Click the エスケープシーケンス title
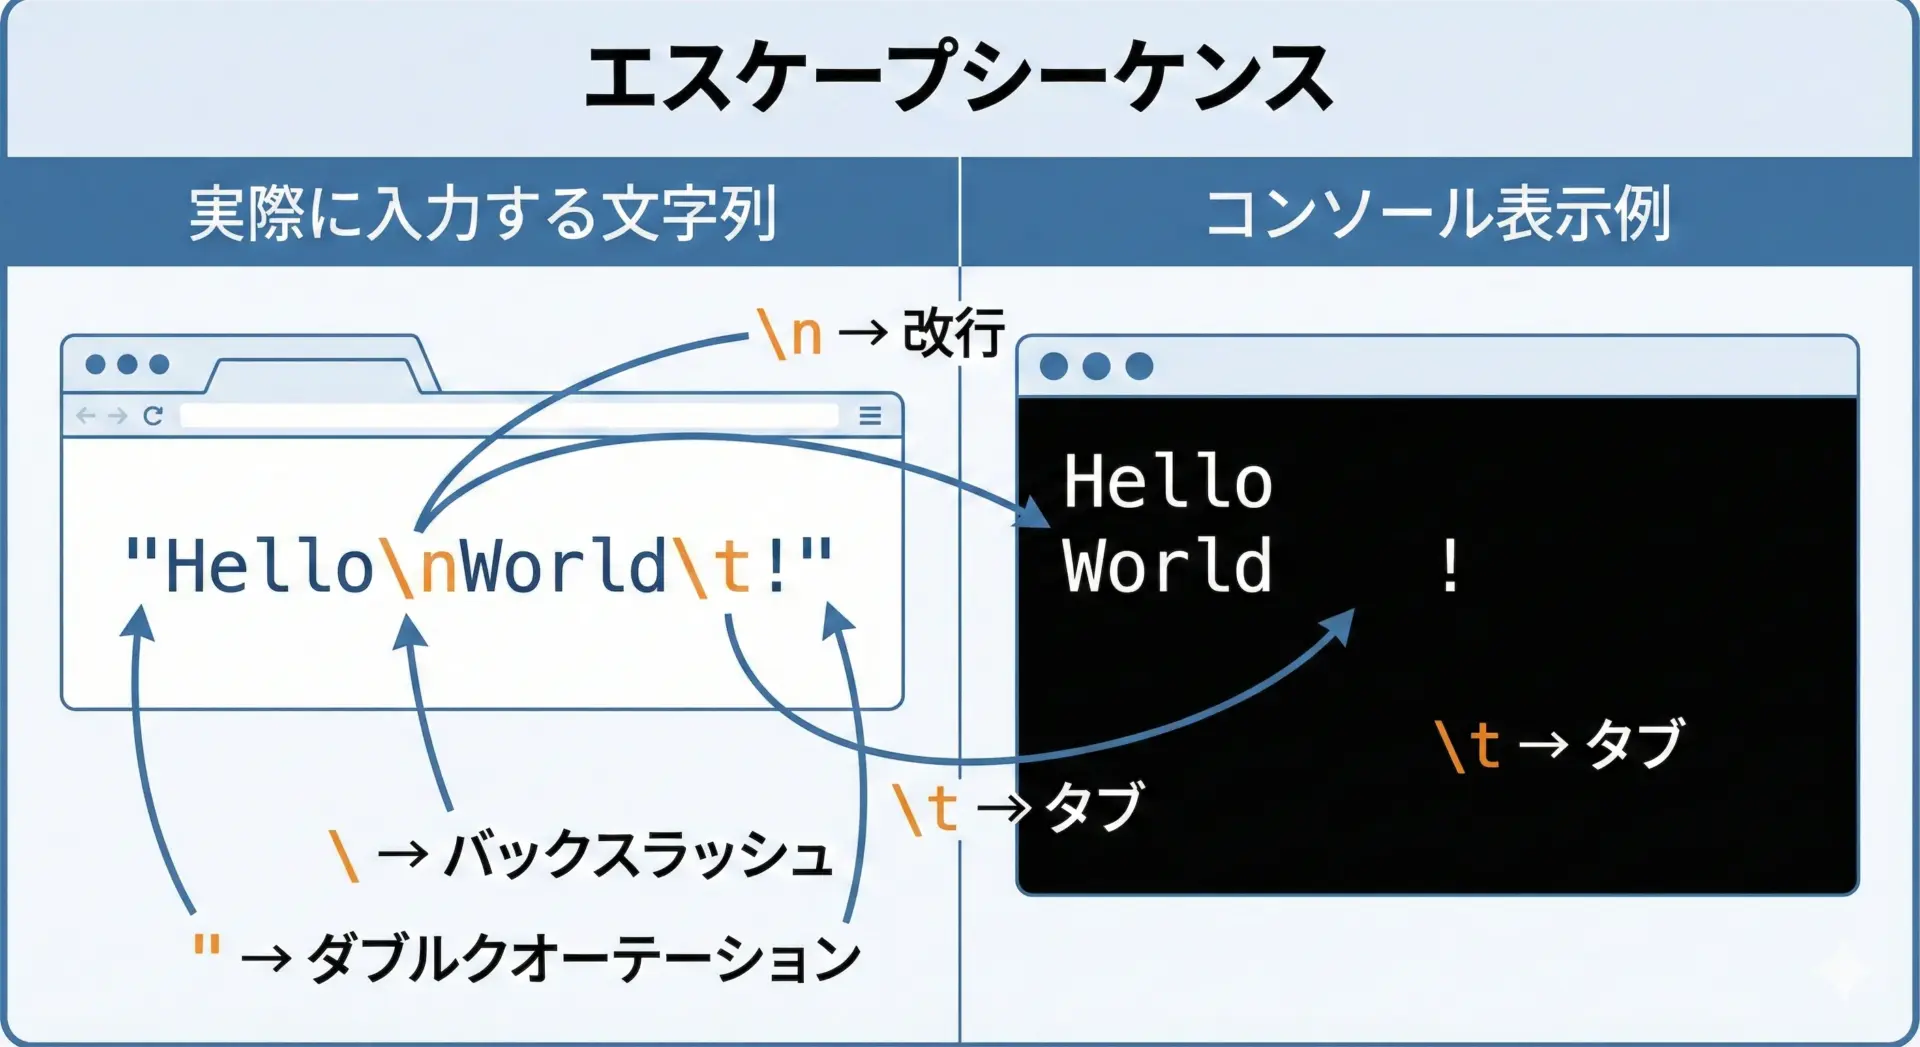 click(x=958, y=78)
